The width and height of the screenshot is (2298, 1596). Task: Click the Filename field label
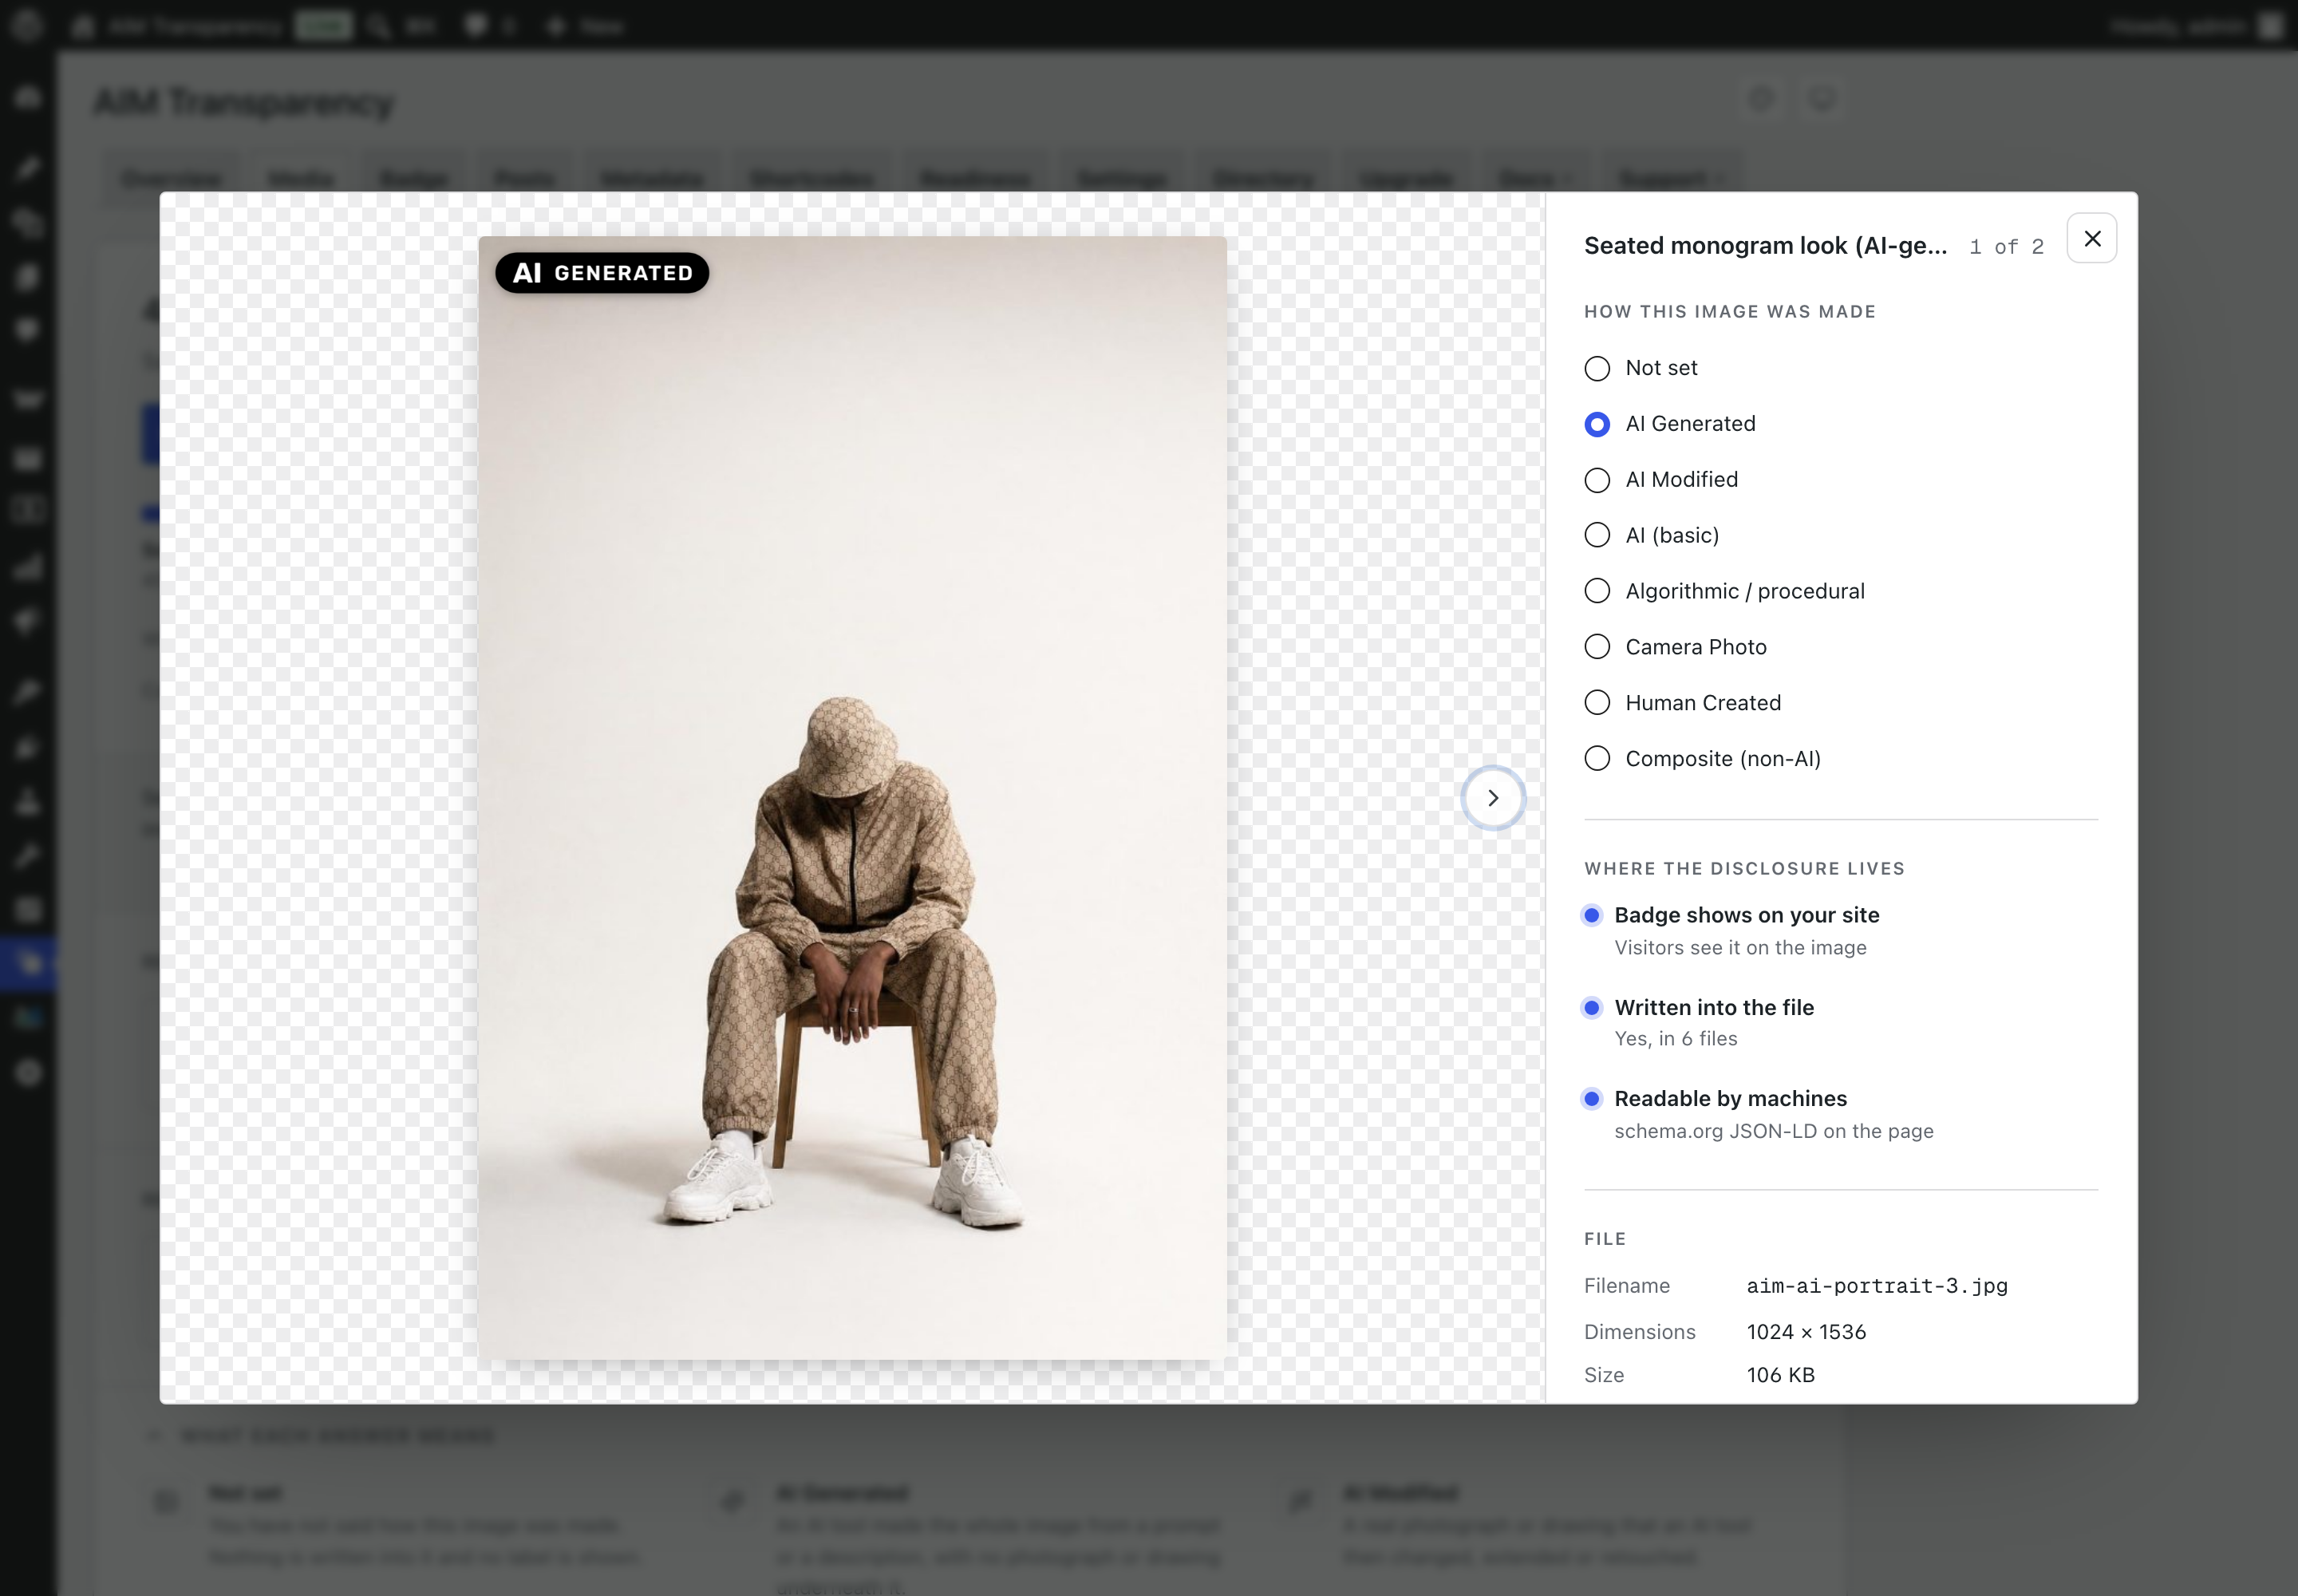[1626, 1286]
